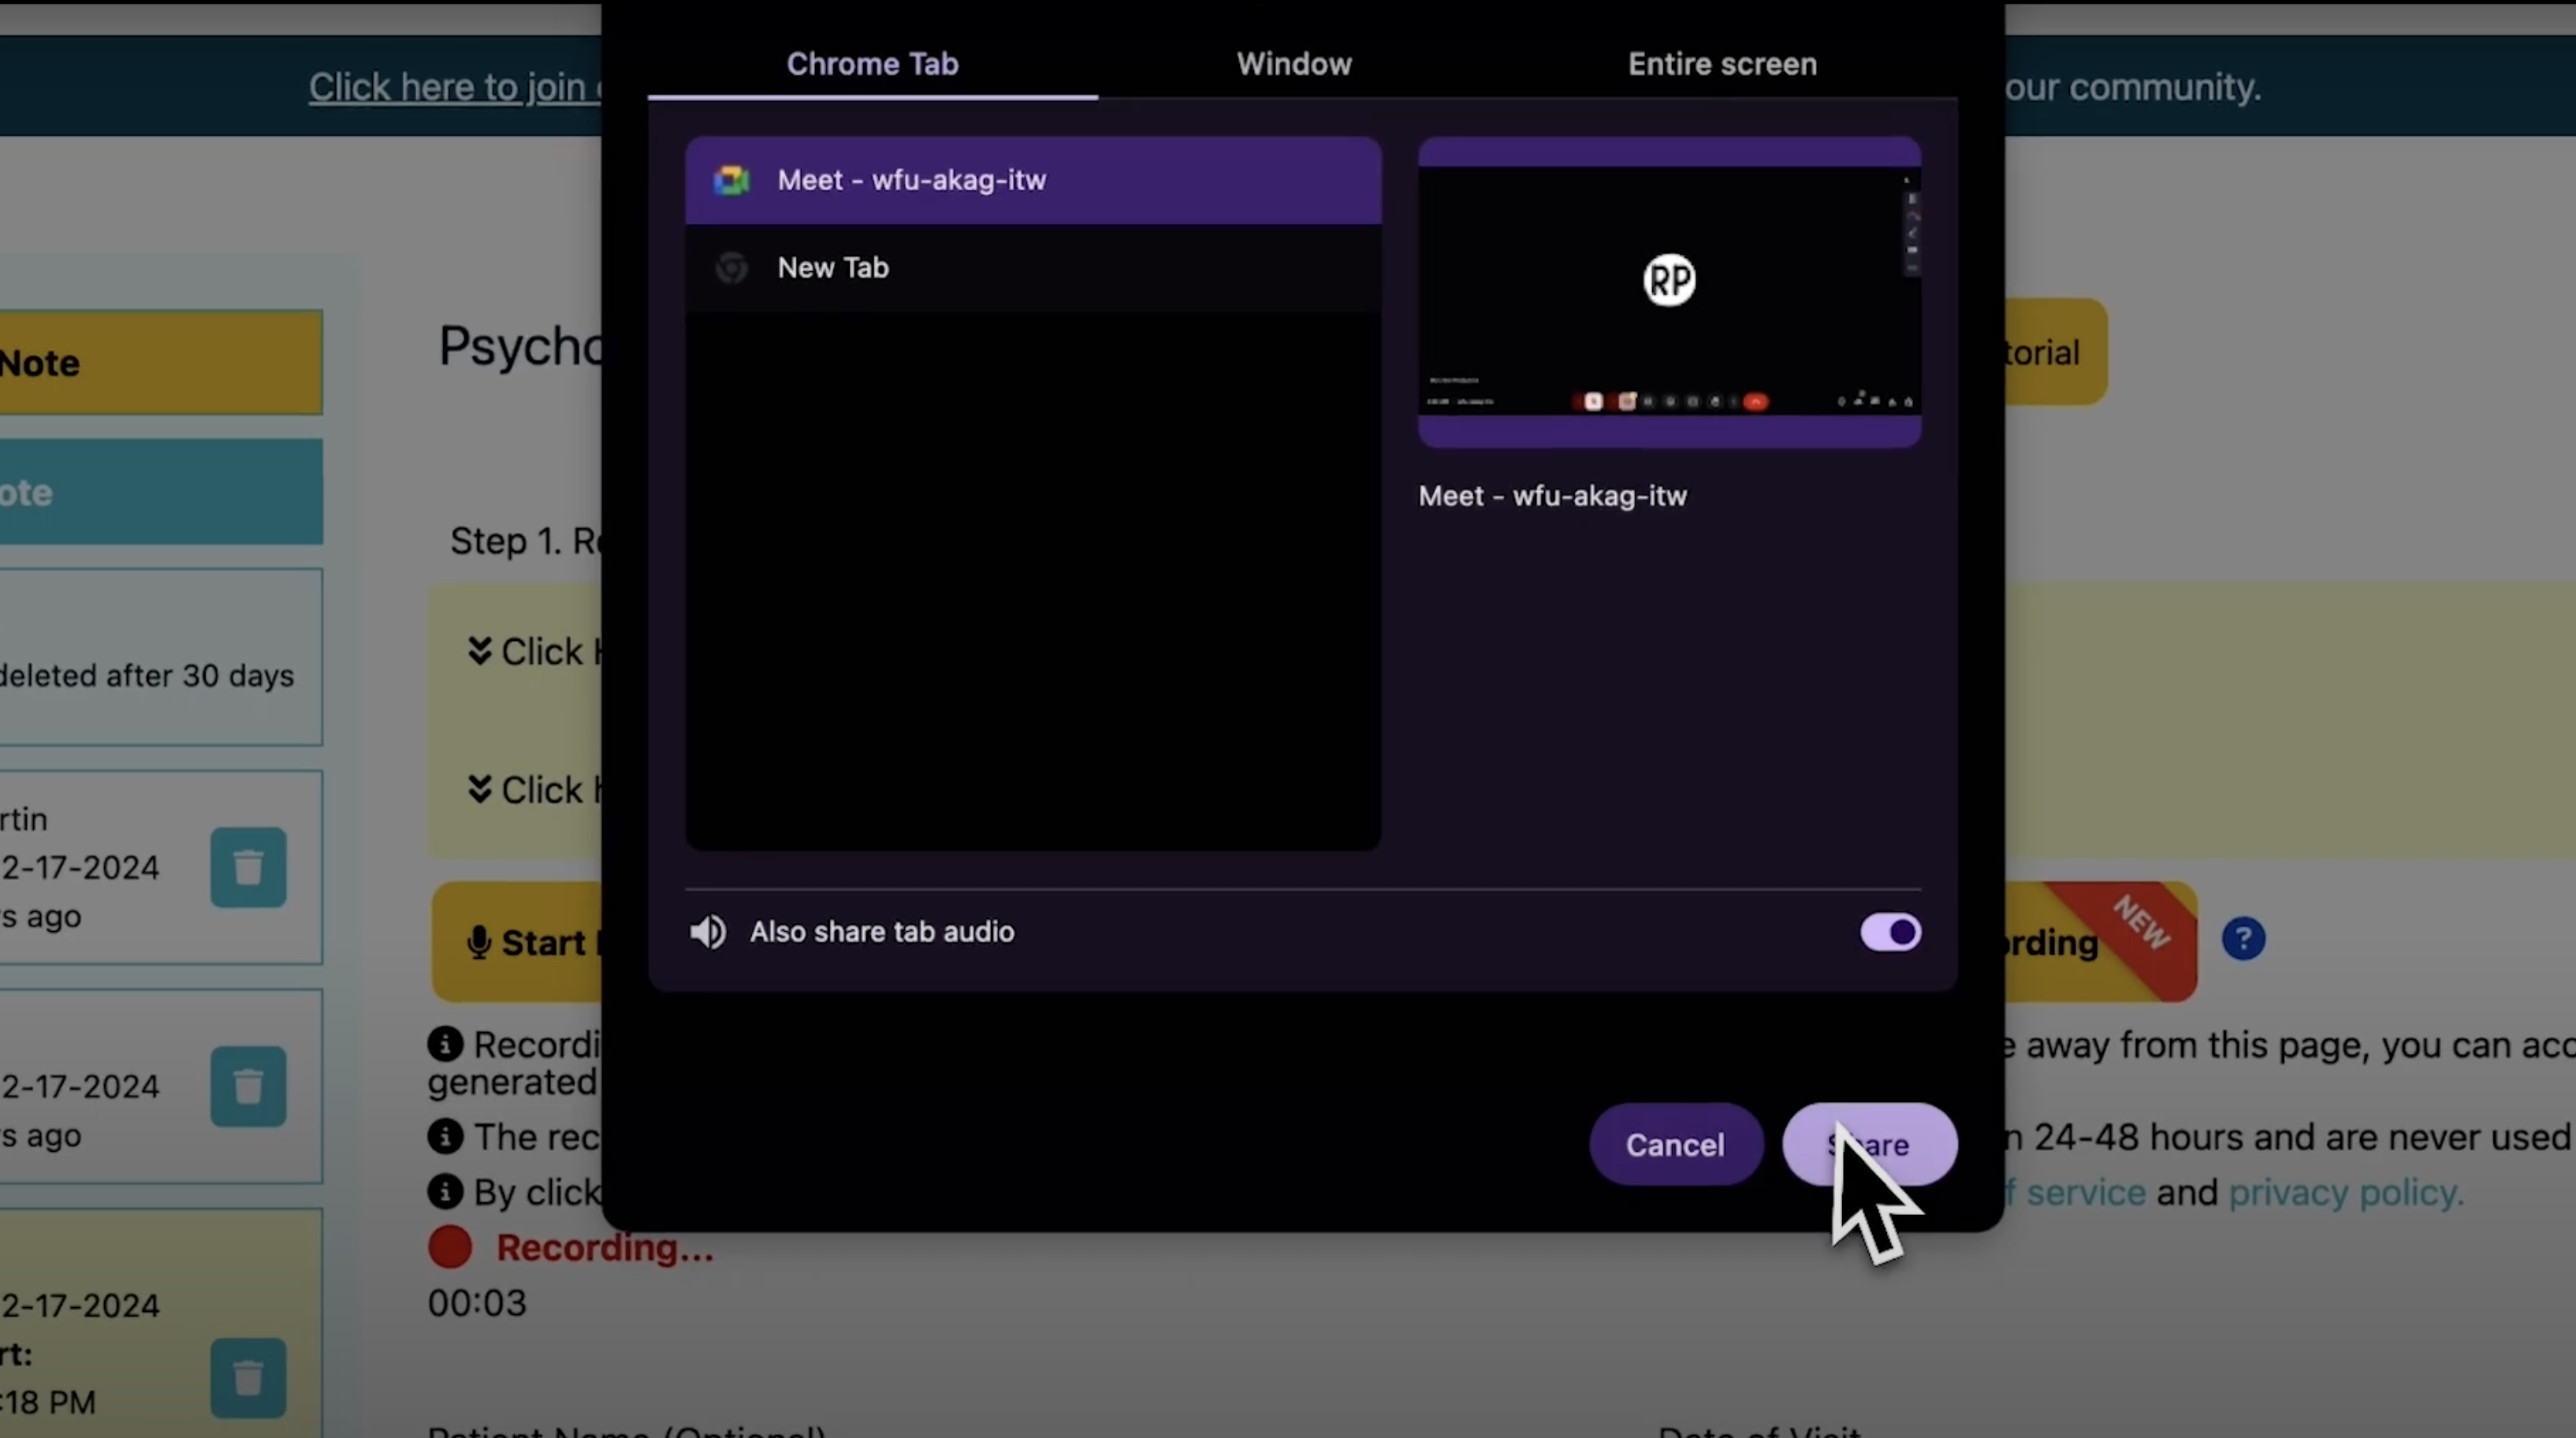Click the Cancel button
Image resolution: width=2576 pixels, height=1438 pixels.
point(1675,1144)
